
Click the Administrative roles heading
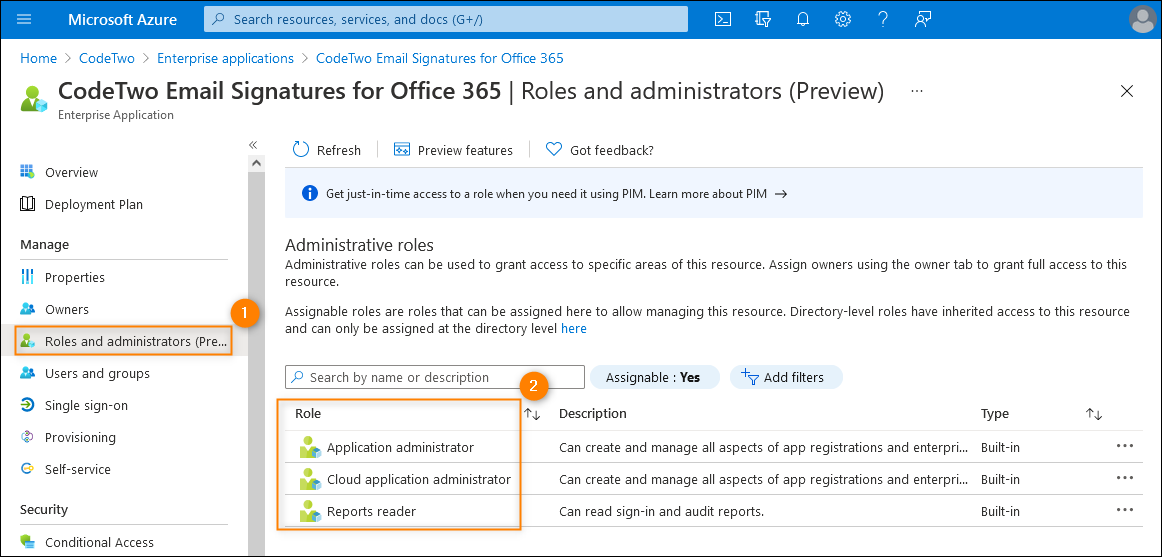pyautogui.click(x=359, y=244)
